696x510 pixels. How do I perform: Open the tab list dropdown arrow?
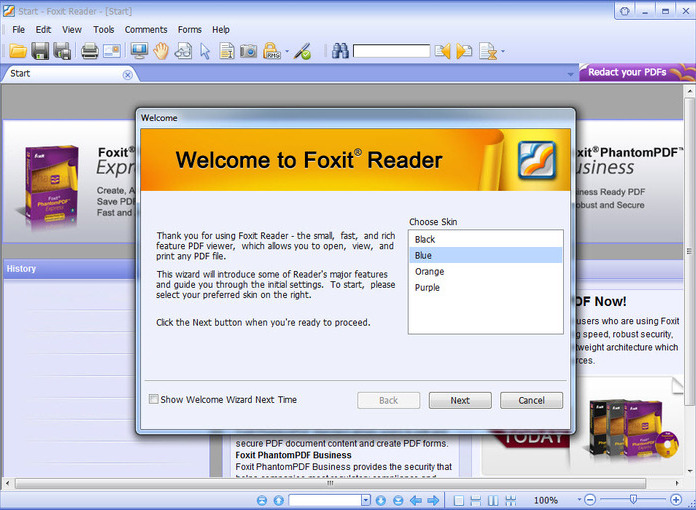570,75
